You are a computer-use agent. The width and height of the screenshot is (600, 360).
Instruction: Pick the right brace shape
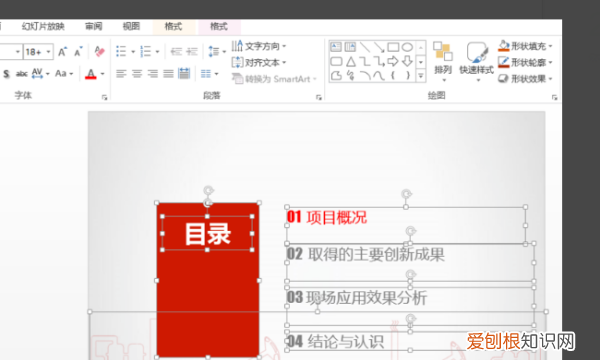408,75
